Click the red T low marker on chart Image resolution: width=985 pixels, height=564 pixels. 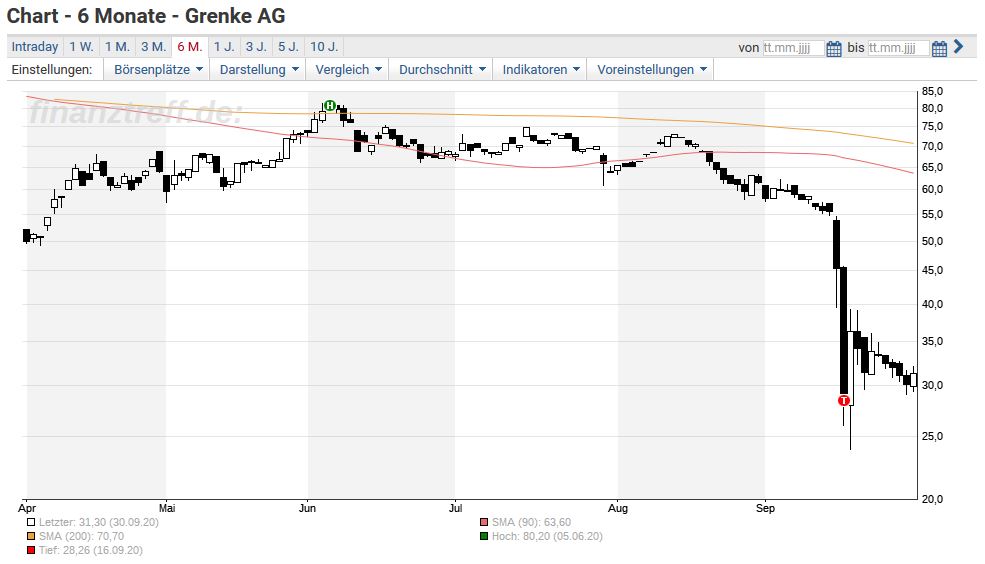pos(844,401)
